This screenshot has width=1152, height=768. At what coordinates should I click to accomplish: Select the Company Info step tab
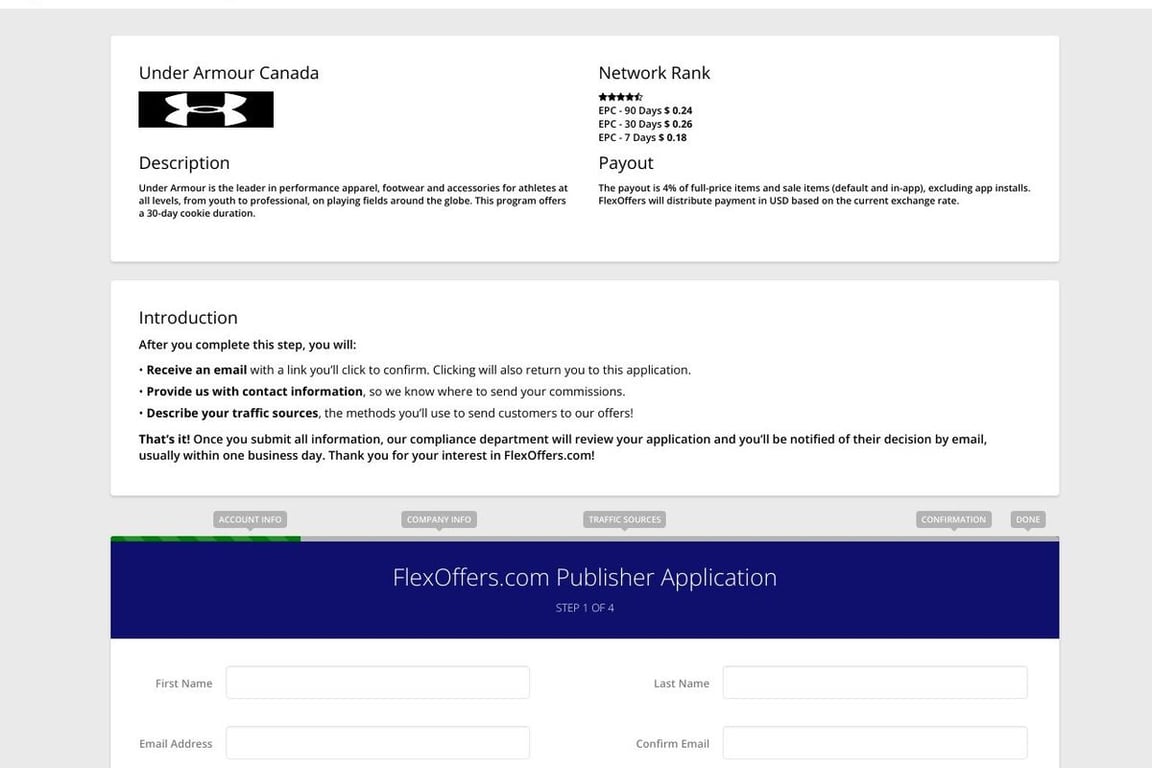(x=439, y=519)
